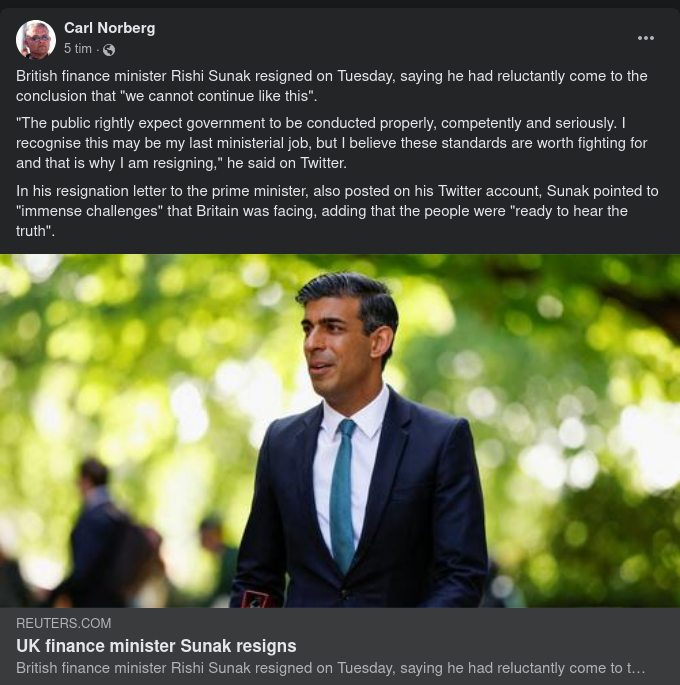Viewport: 680px width, 685px height.
Task: Click the REUTERS.COM source label
Action: (64, 623)
